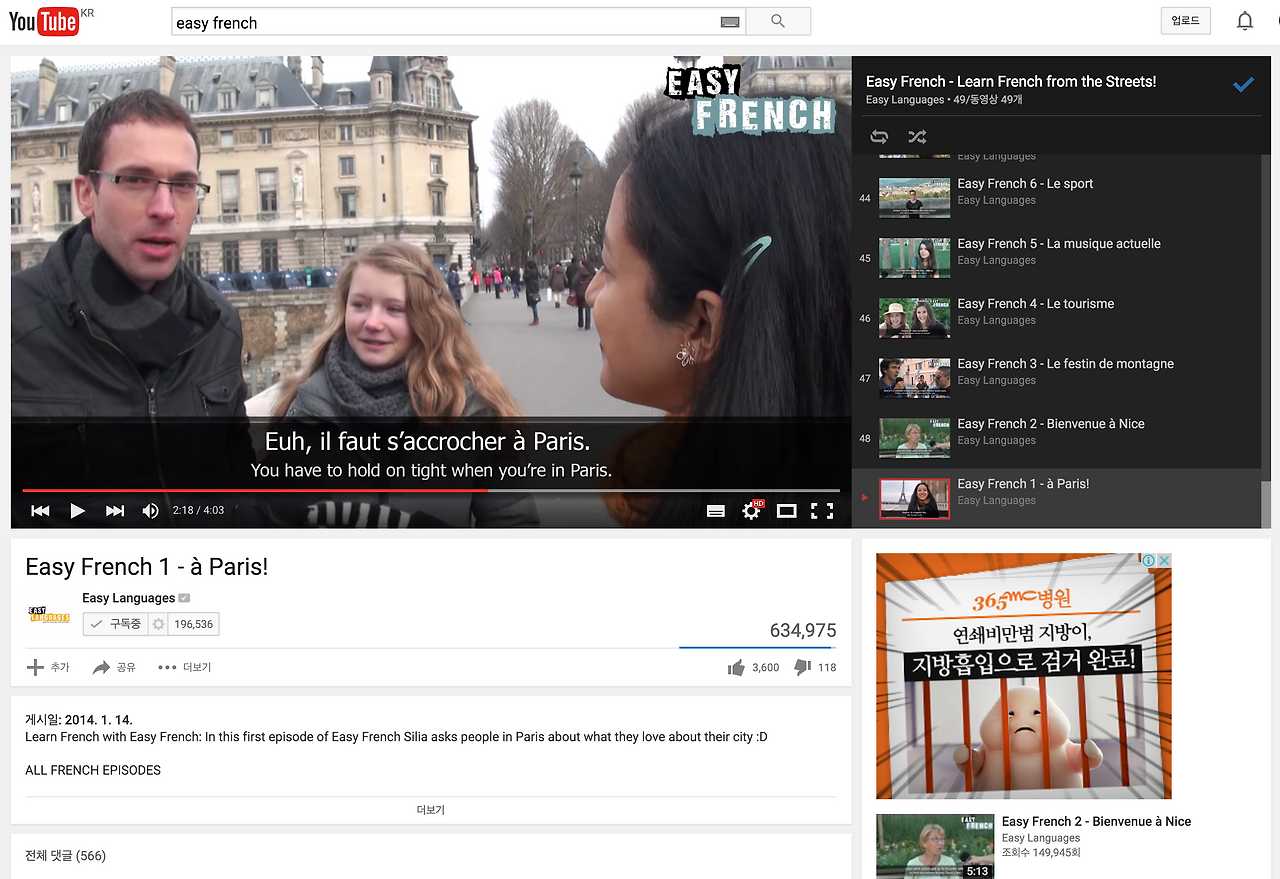
Task: Toggle playlist loop (repeat) icon
Action: (879, 137)
